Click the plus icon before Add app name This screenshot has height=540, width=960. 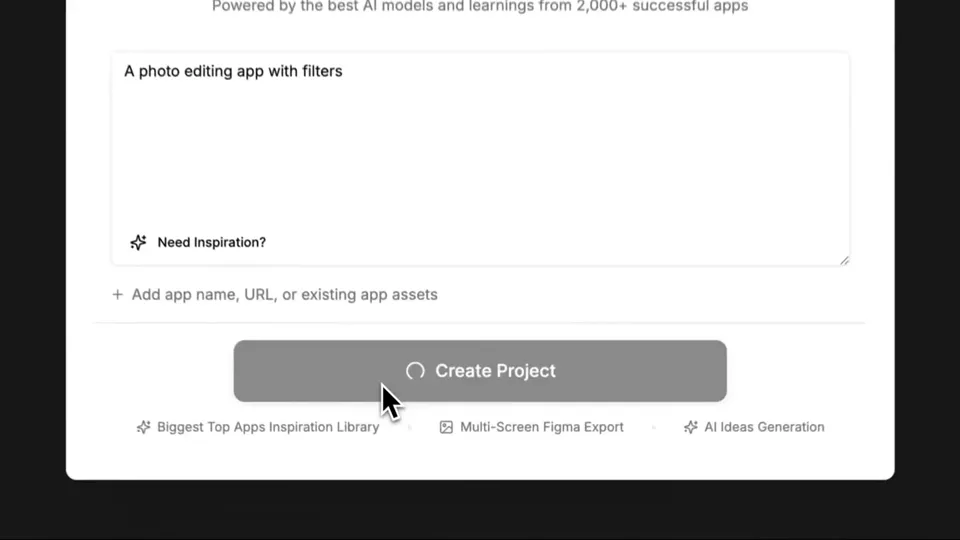(118, 294)
